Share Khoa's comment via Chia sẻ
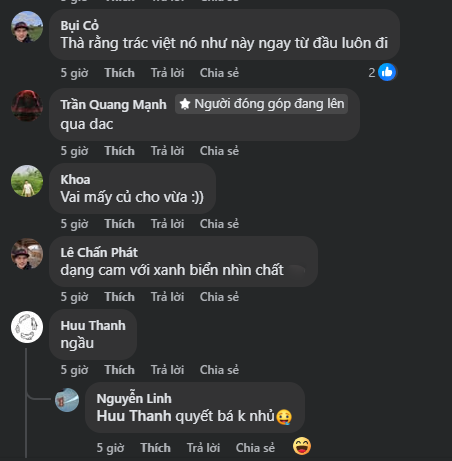Viewport: 452px width, 461px height. click(219, 224)
